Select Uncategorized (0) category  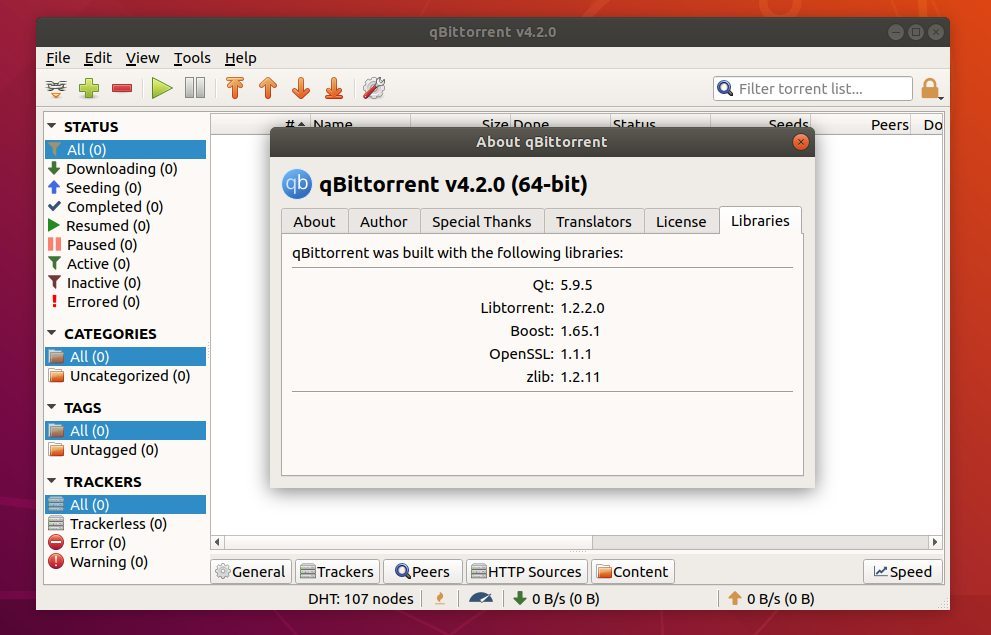125,376
